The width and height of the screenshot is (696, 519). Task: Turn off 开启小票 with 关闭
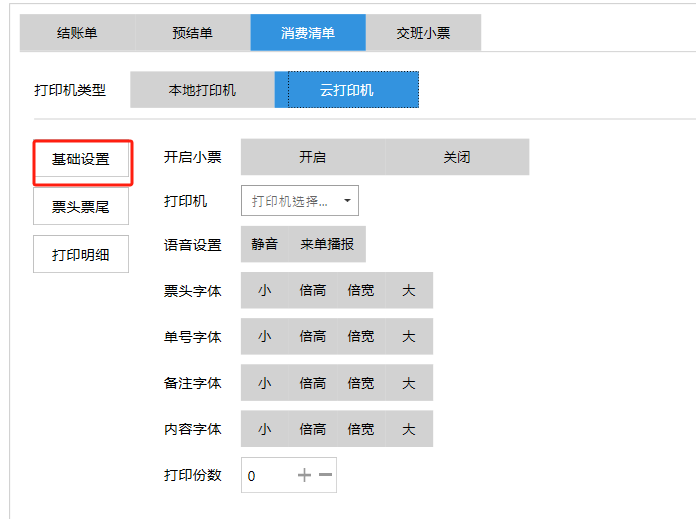point(457,157)
